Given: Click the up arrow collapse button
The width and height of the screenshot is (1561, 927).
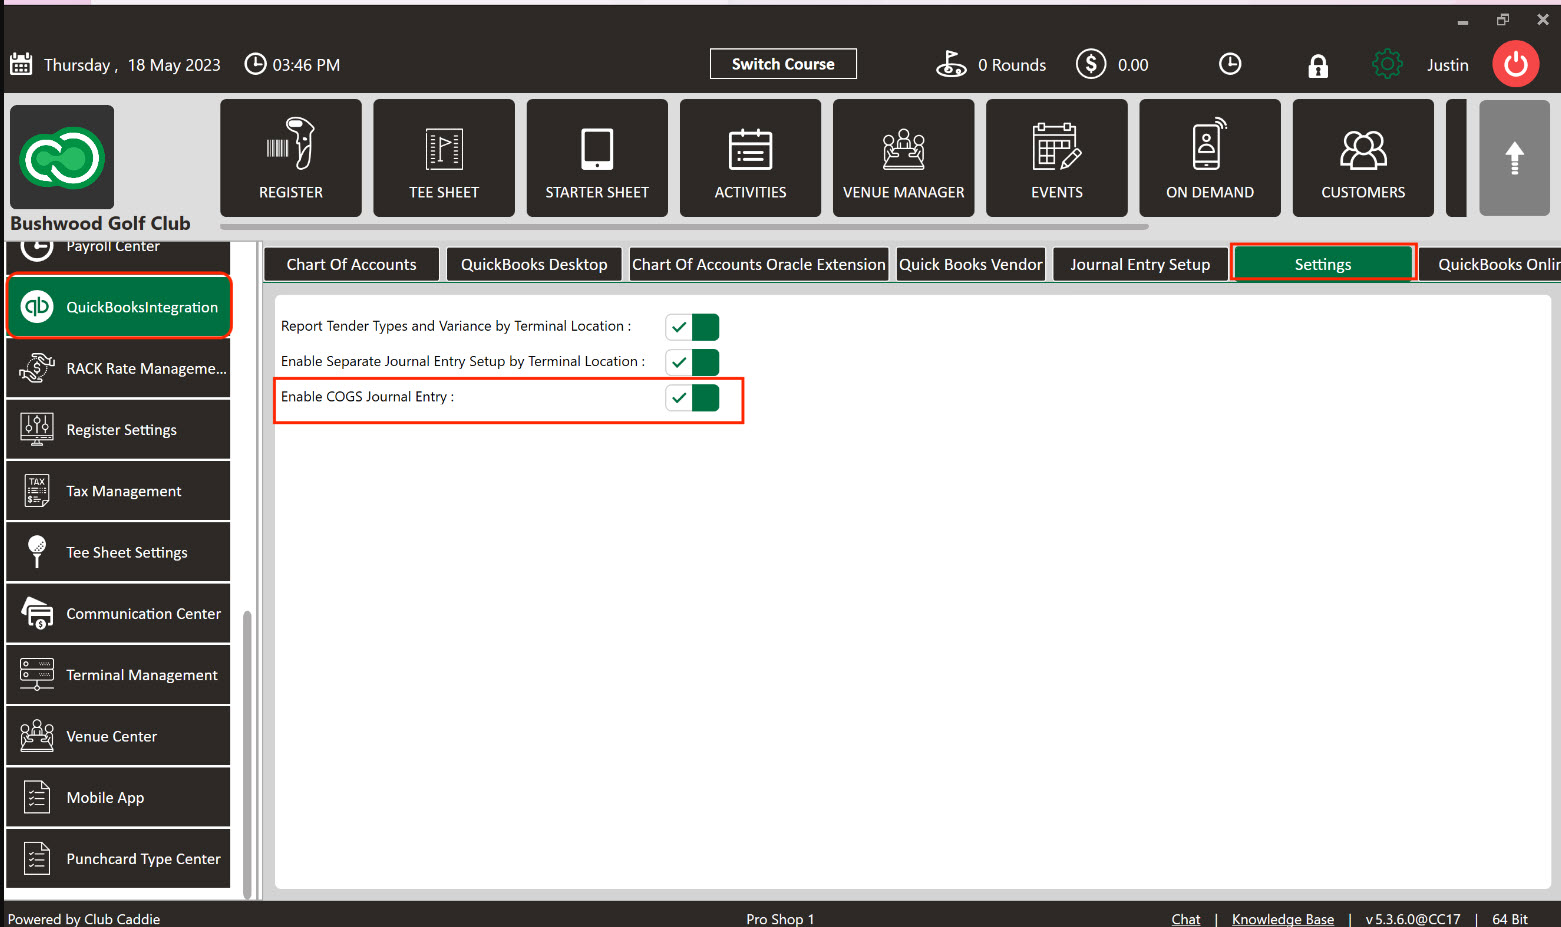Looking at the screenshot, I should 1514,158.
